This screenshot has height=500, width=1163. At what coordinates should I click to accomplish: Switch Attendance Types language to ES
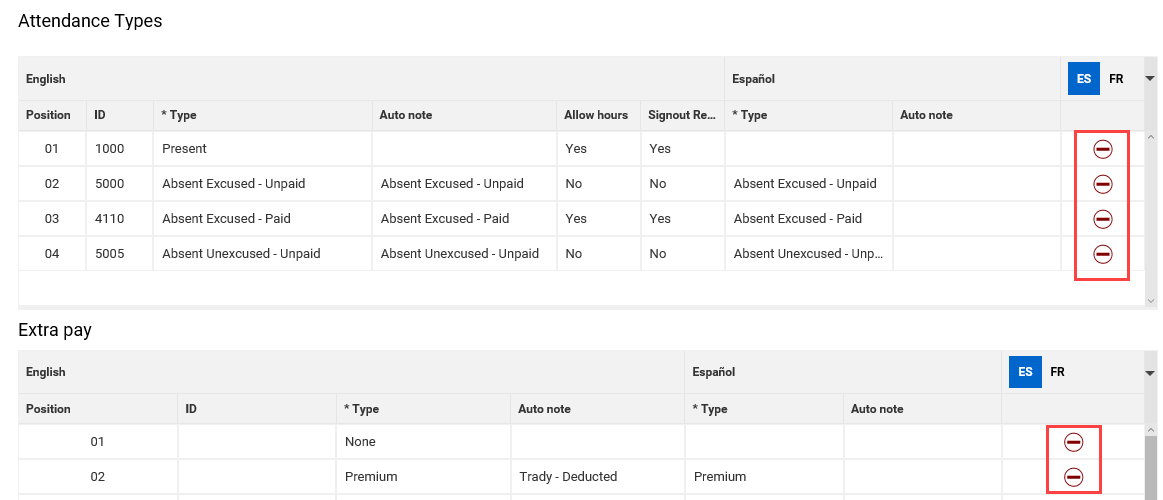pos(1084,79)
